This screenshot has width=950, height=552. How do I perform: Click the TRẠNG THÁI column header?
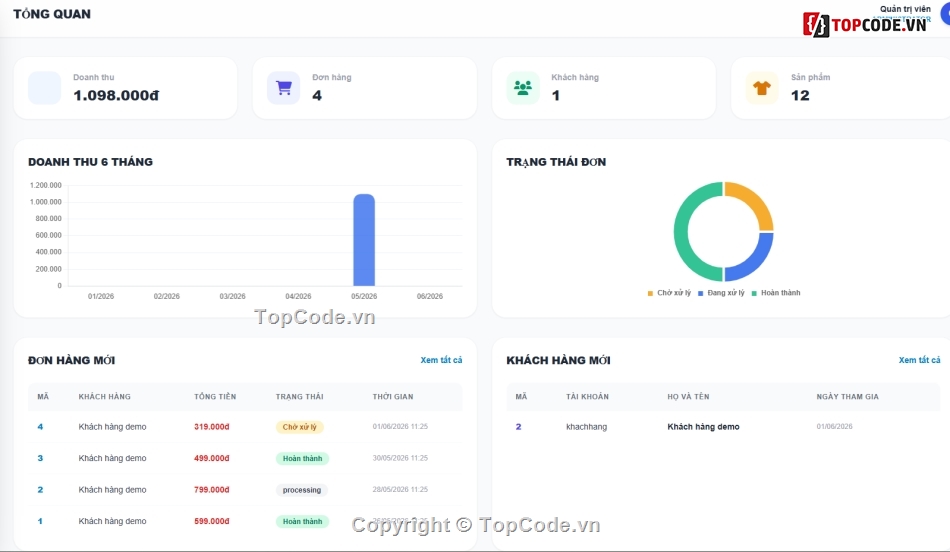point(299,396)
